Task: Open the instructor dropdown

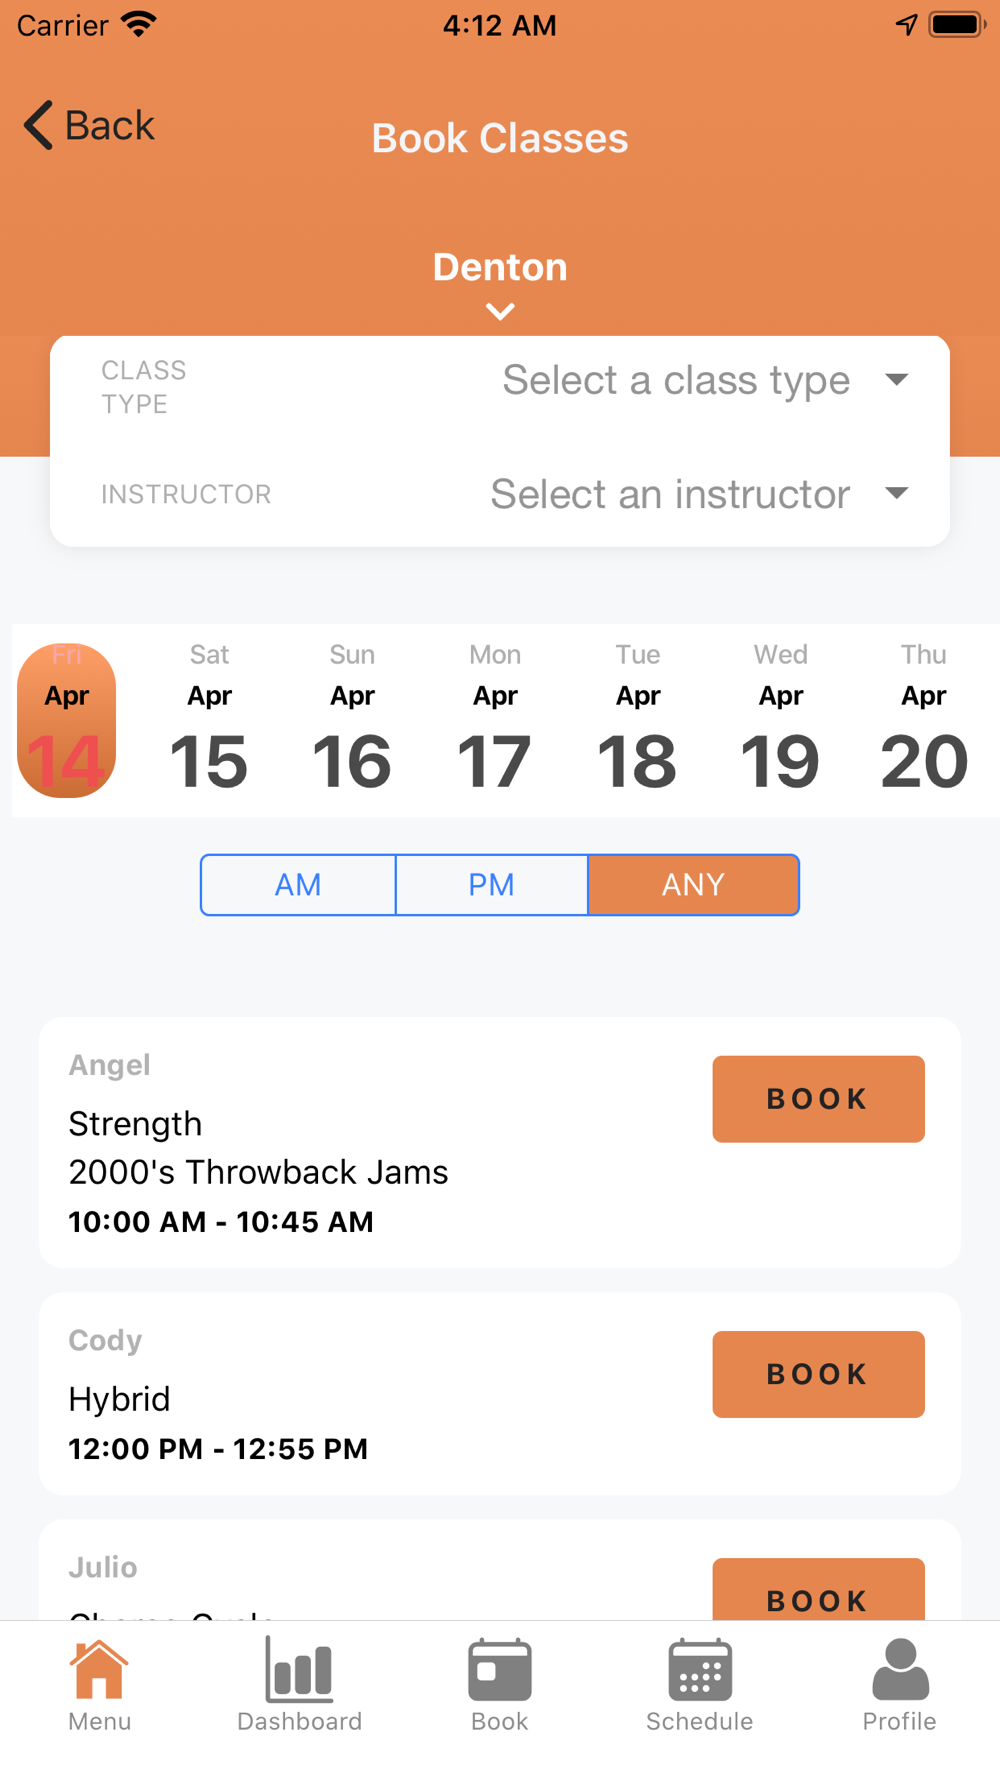Action: (699, 494)
